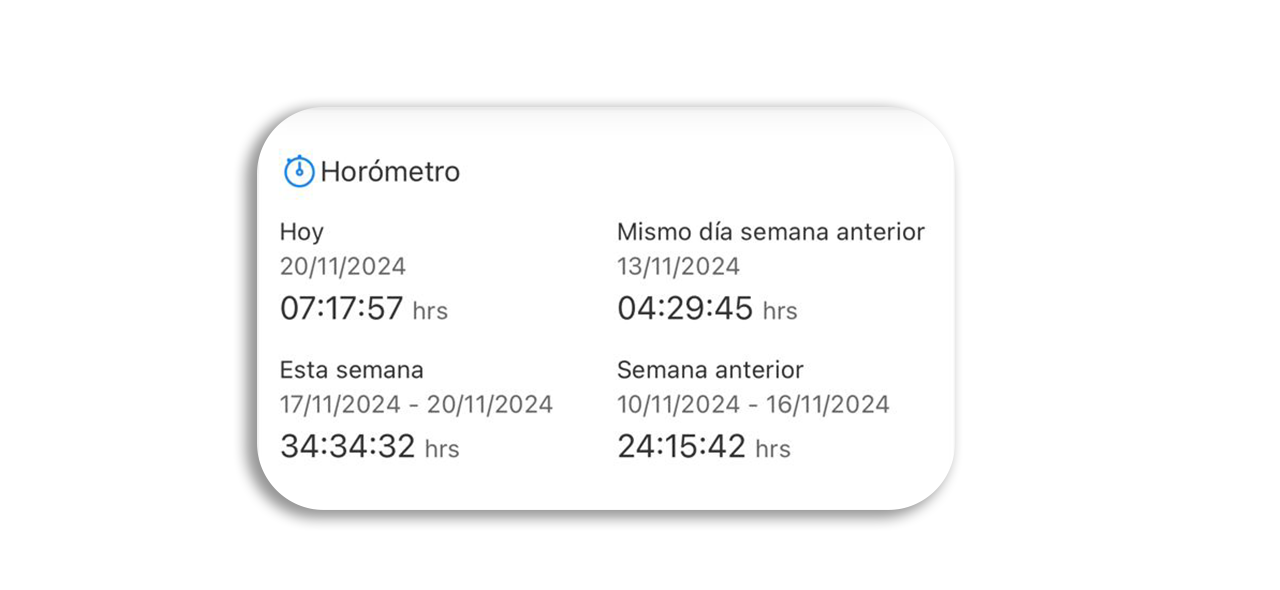The width and height of the screenshot is (1280, 590).
Task: Click the blue Horómetro stopwatch icon
Action: click(299, 171)
